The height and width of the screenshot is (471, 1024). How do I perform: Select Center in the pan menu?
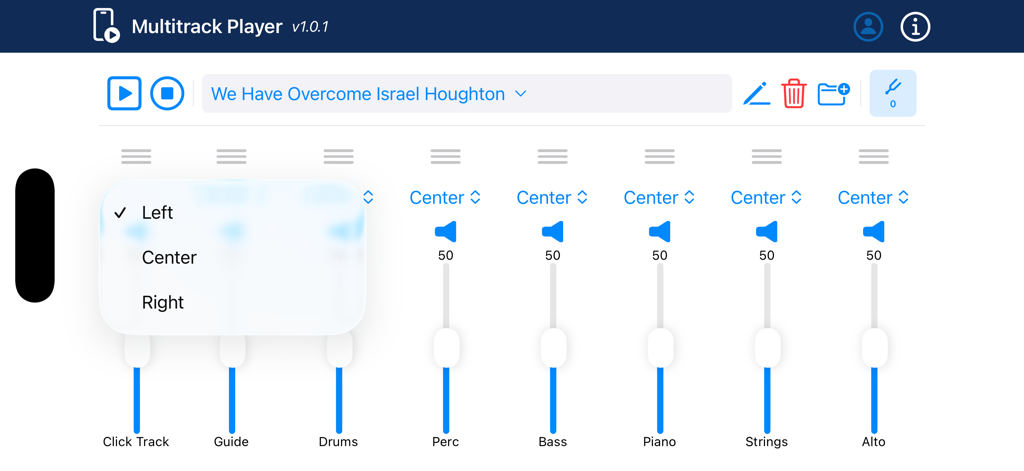pos(169,257)
